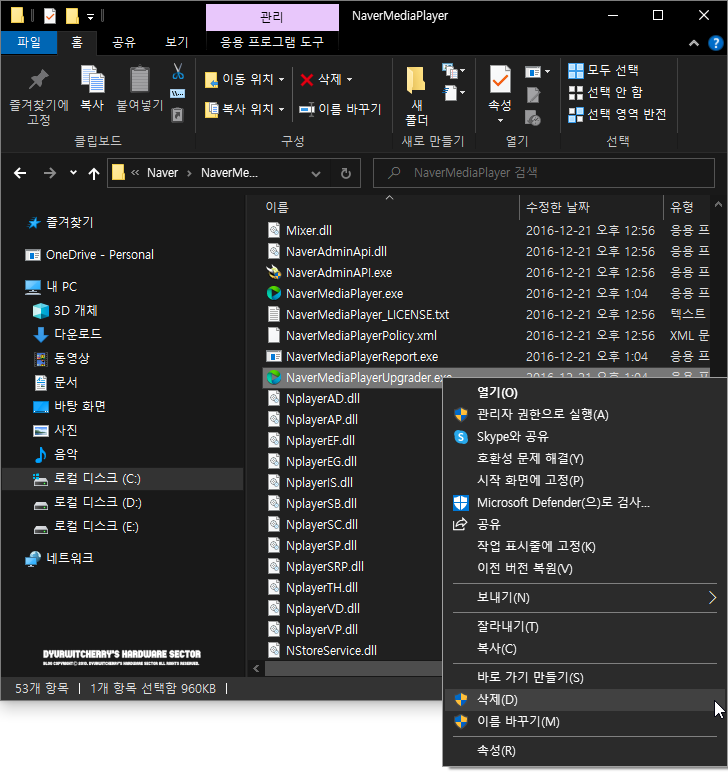This screenshot has height=780, width=728.
Task: Click Rename (이름 바꾸기) in the ribbon
Action: tap(340, 109)
